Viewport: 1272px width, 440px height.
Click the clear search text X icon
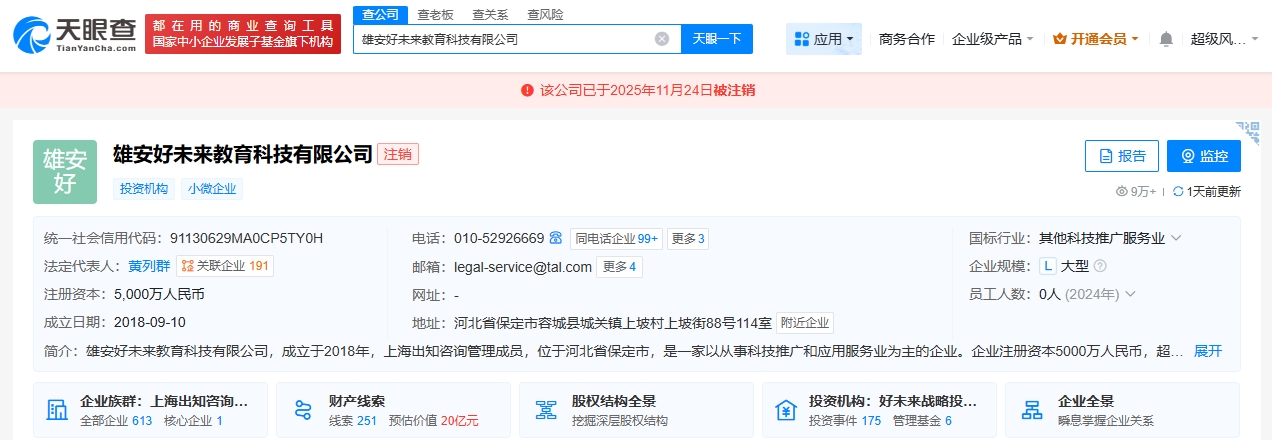pyautogui.click(x=662, y=39)
